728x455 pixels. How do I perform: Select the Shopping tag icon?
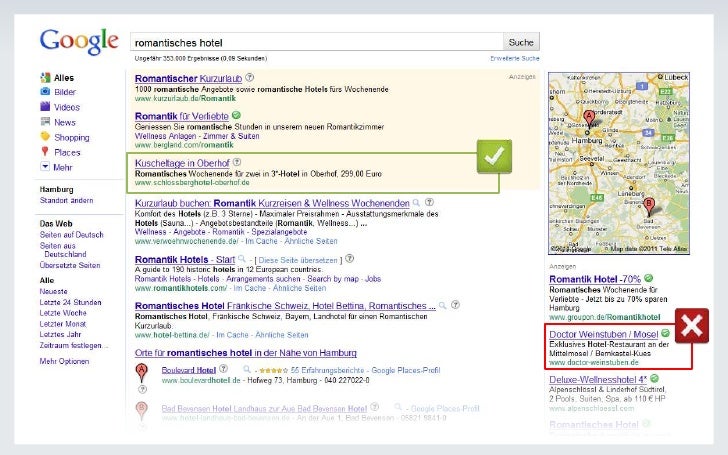(45, 136)
